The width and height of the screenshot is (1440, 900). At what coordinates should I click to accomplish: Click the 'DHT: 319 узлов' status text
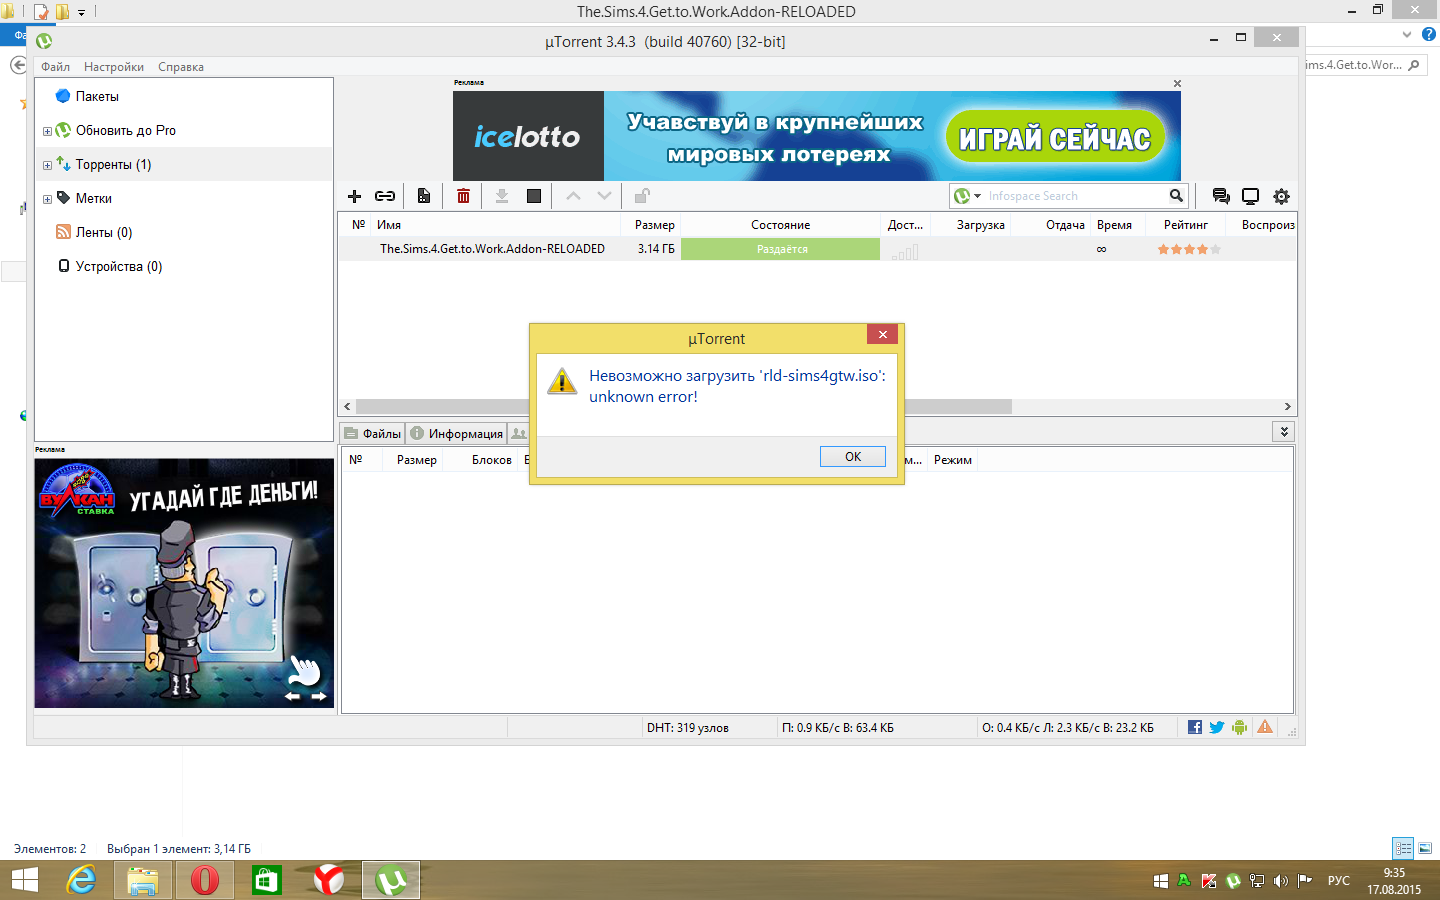coord(688,728)
